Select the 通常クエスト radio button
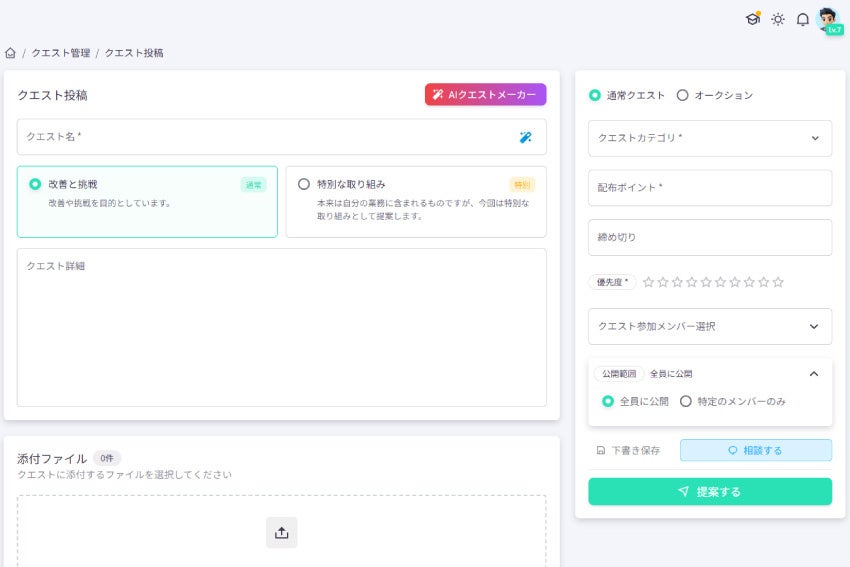The width and height of the screenshot is (850, 567). [x=595, y=95]
